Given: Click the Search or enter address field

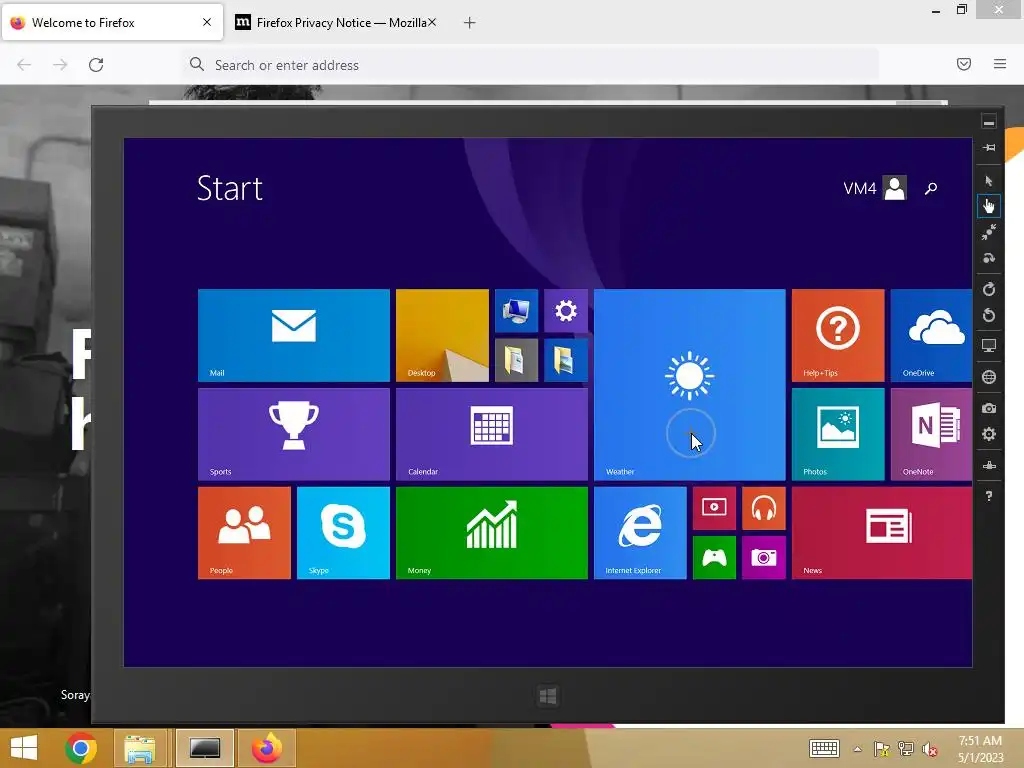Looking at the screenshot, I should pyautogui.click(x=530, y=65).
